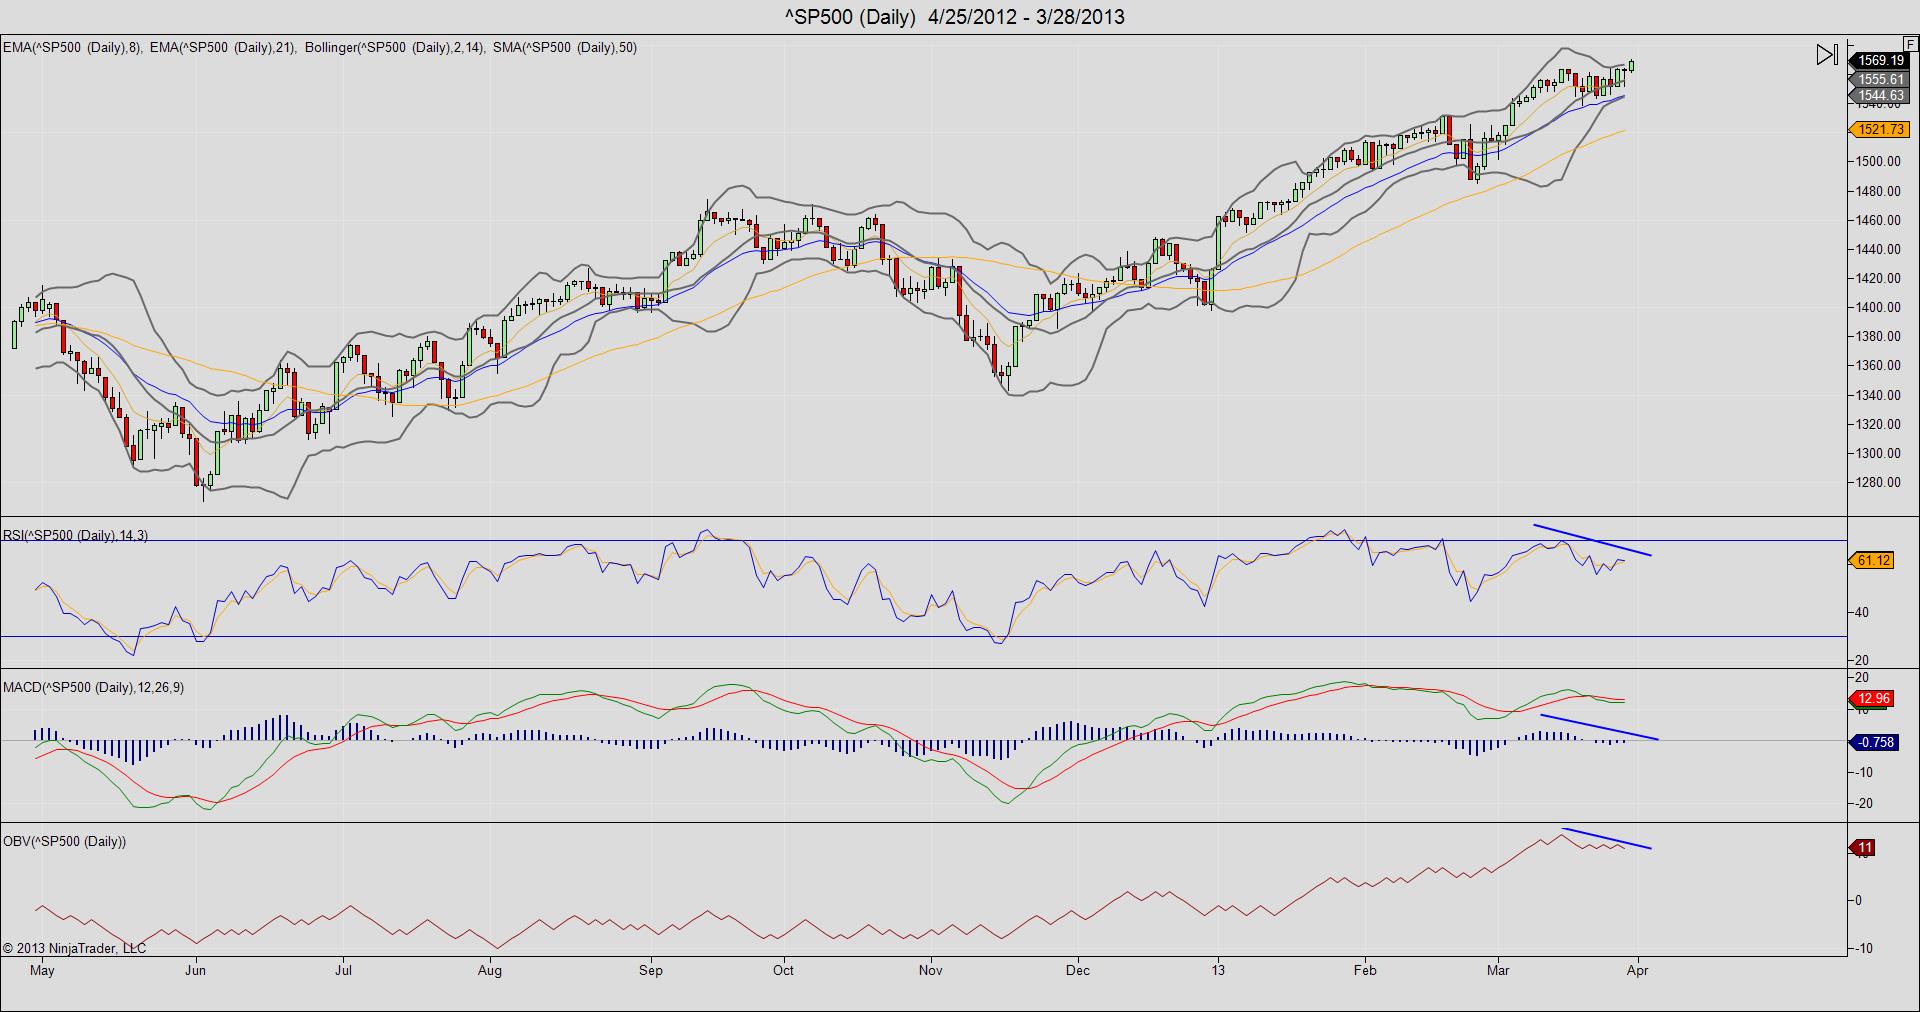Click the red 12.96 MACD value marker

(1873, 699)
